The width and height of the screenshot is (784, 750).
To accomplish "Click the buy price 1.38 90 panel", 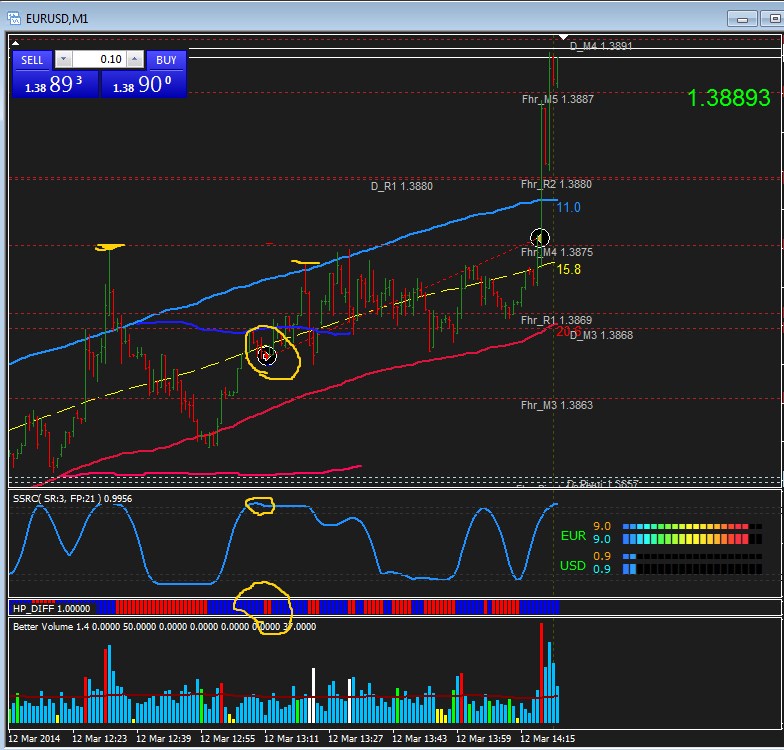I will tap(144, 84).
